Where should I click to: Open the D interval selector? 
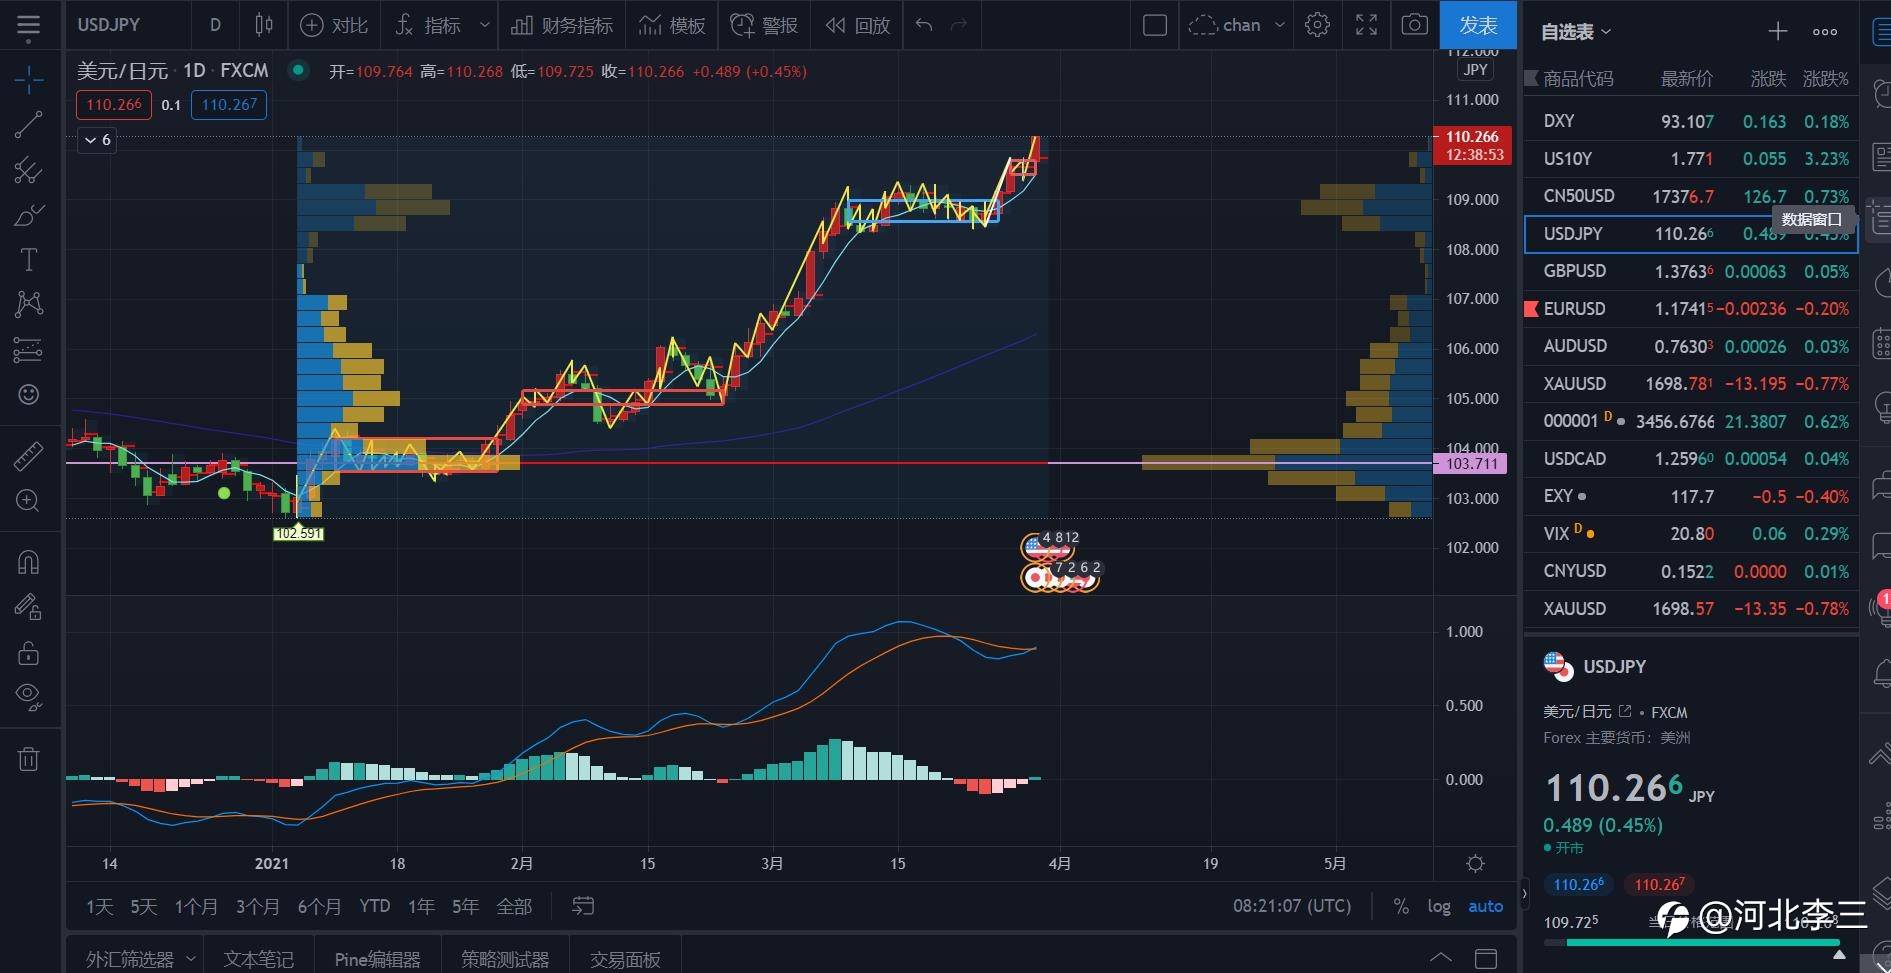coord(215,25)
